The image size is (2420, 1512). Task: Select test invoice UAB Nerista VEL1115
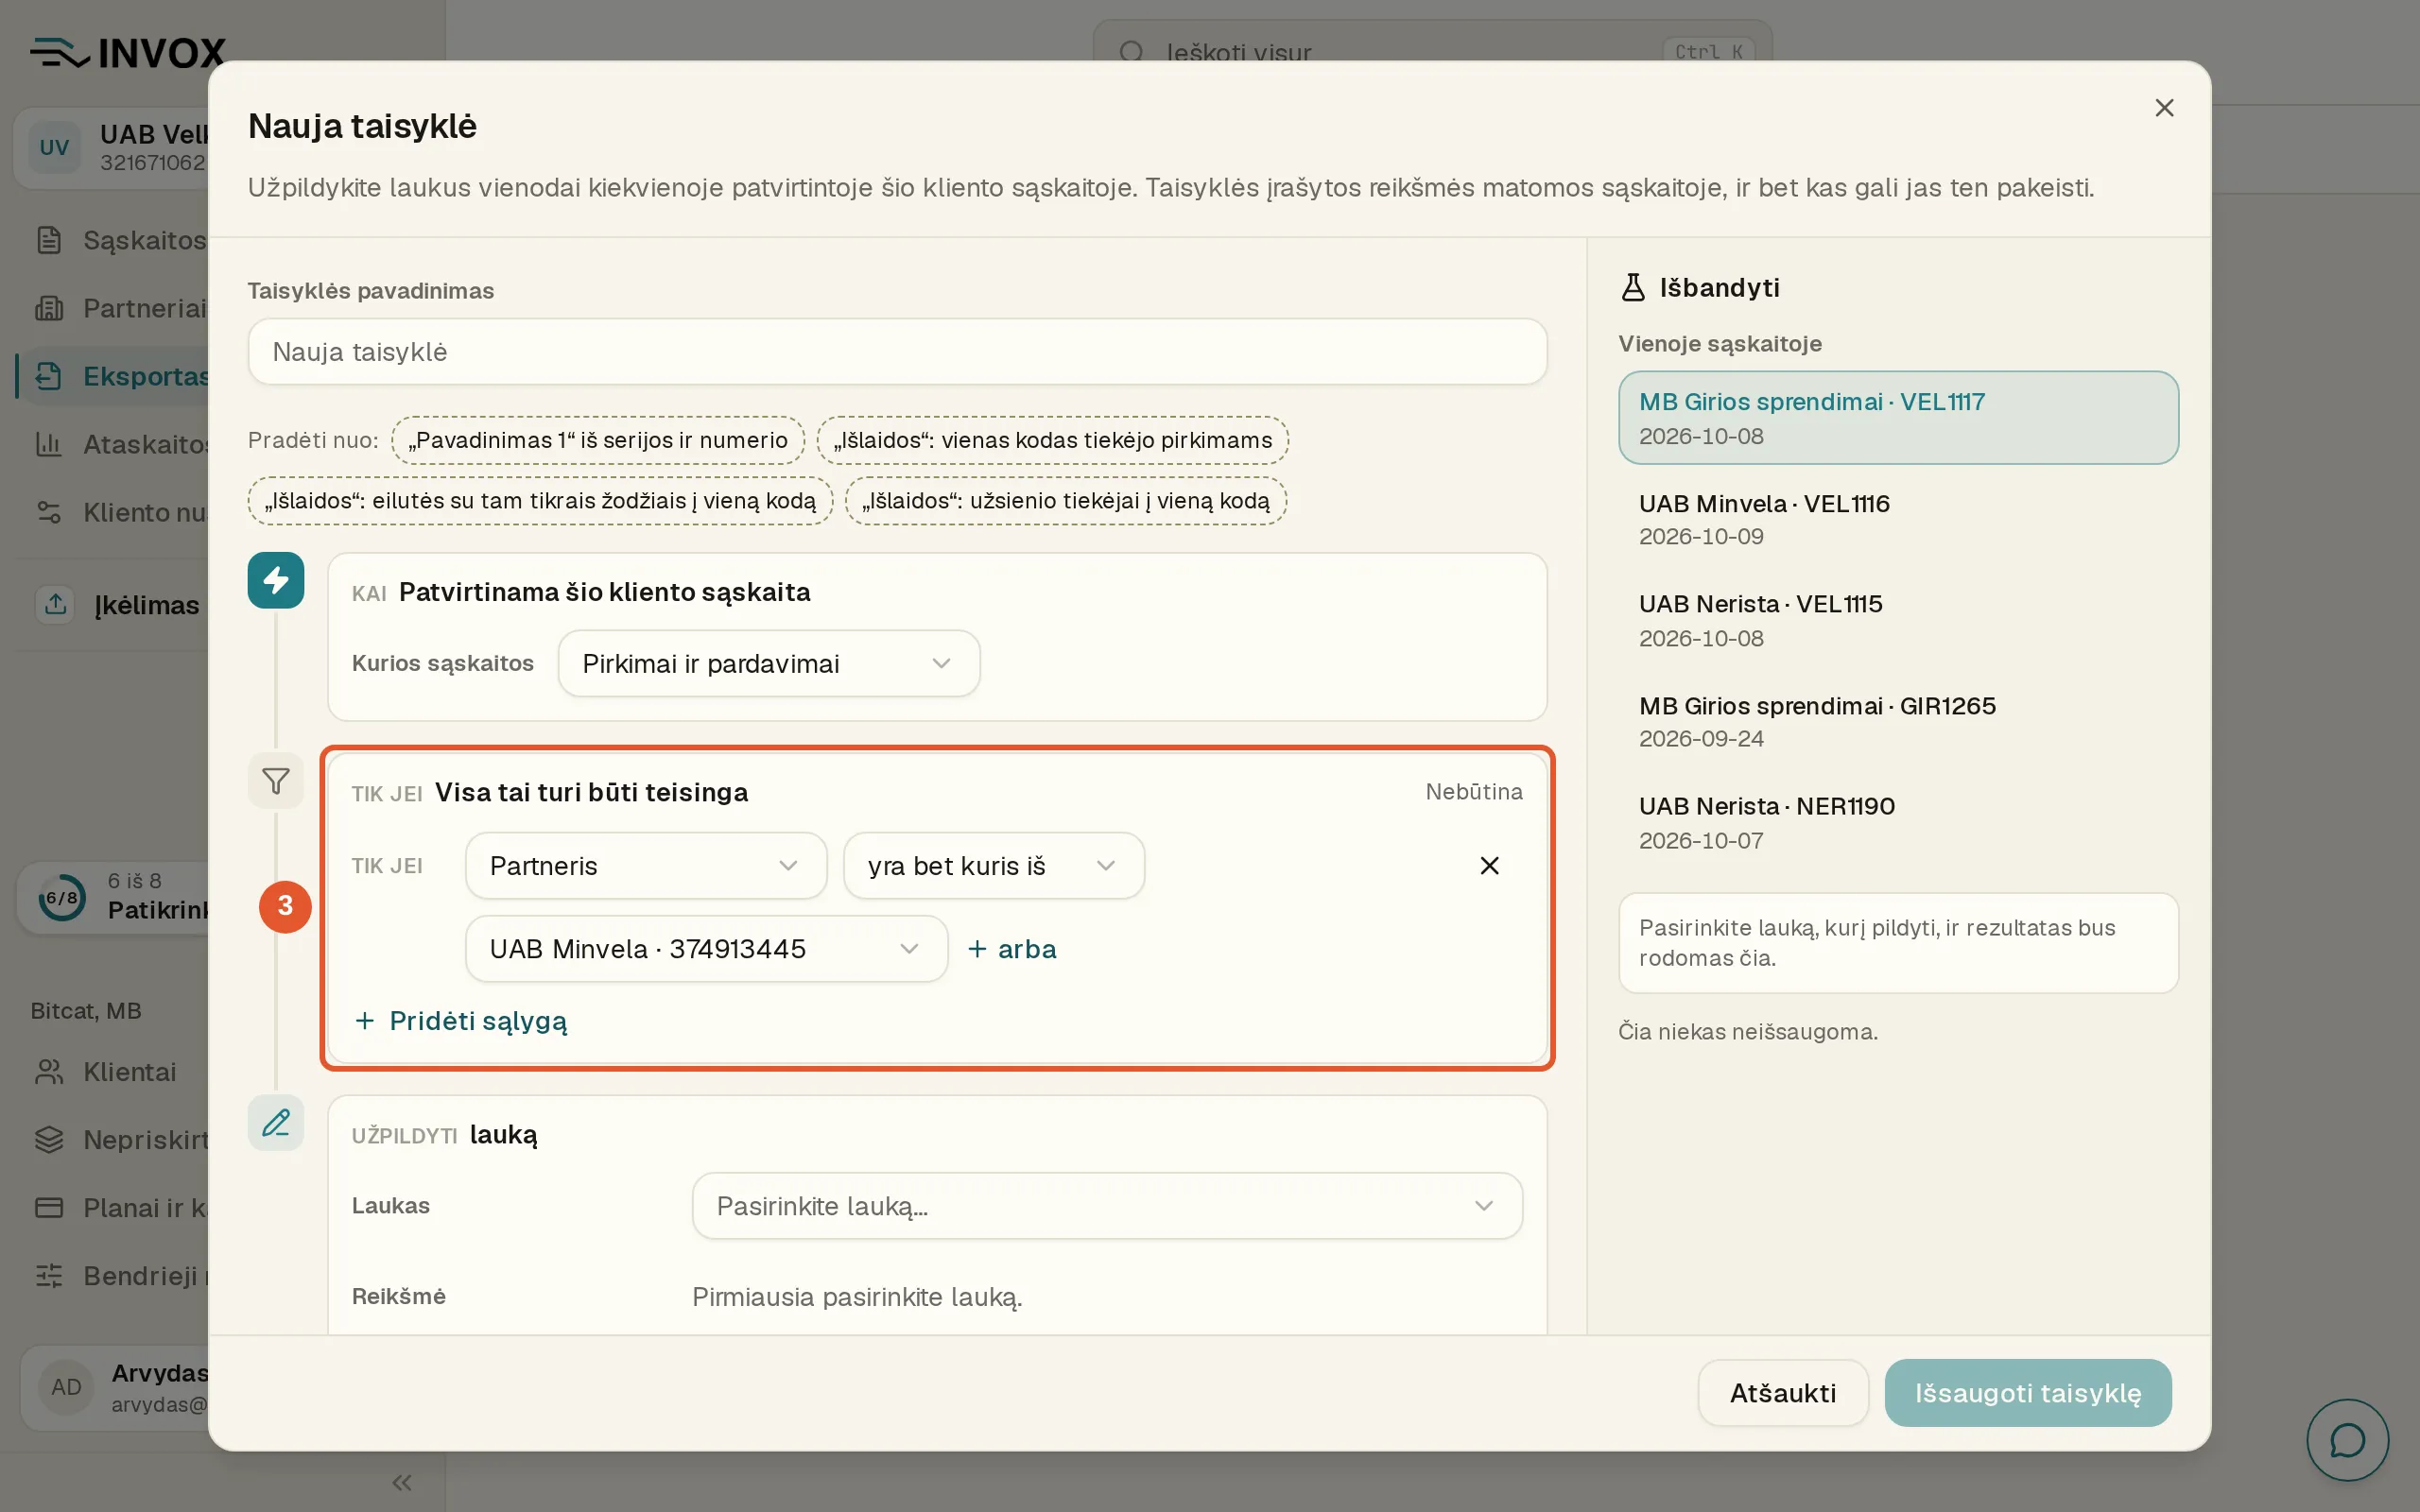pyautogui.click(x=1898, y=620)
